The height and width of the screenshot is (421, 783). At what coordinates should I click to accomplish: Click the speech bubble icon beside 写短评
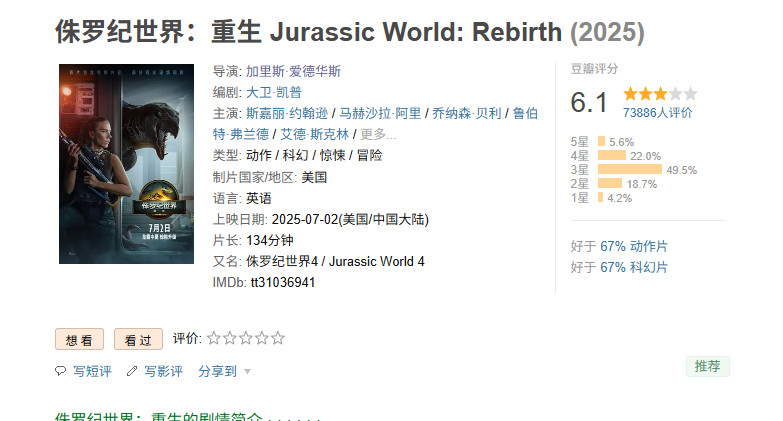(60, 371)
